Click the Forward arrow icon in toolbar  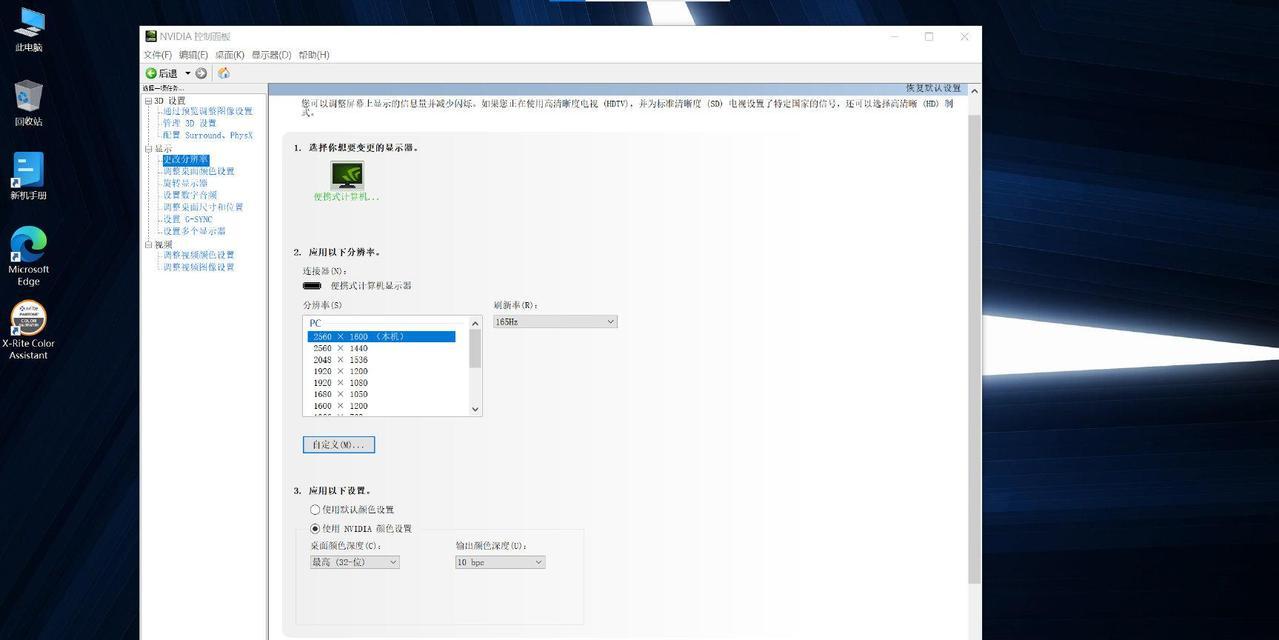point(201,73)
